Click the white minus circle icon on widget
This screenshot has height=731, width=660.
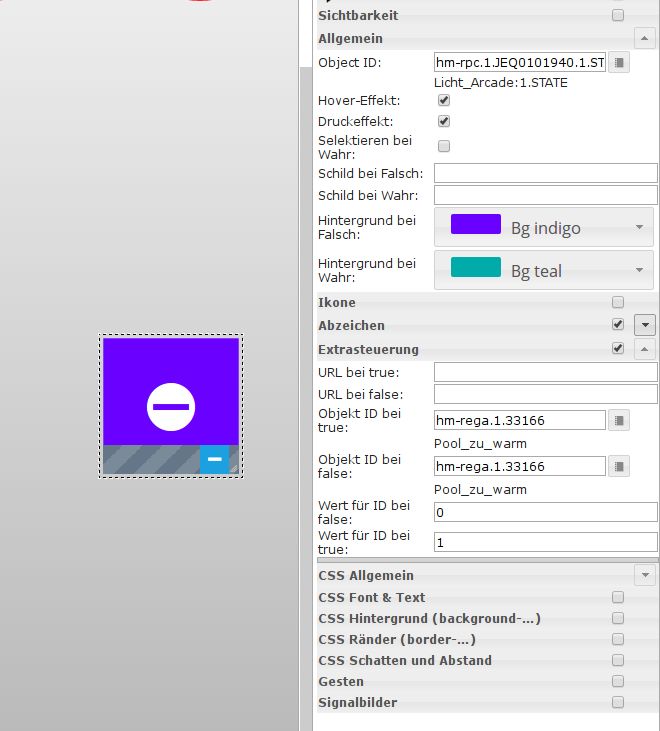[171, 407]
